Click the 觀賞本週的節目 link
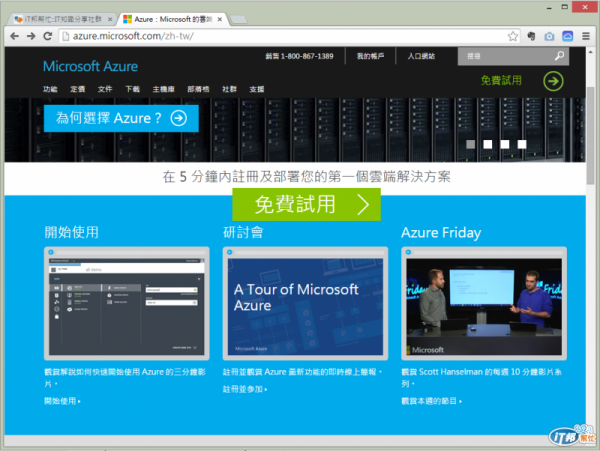600x451 pixels. coord(432,401)
